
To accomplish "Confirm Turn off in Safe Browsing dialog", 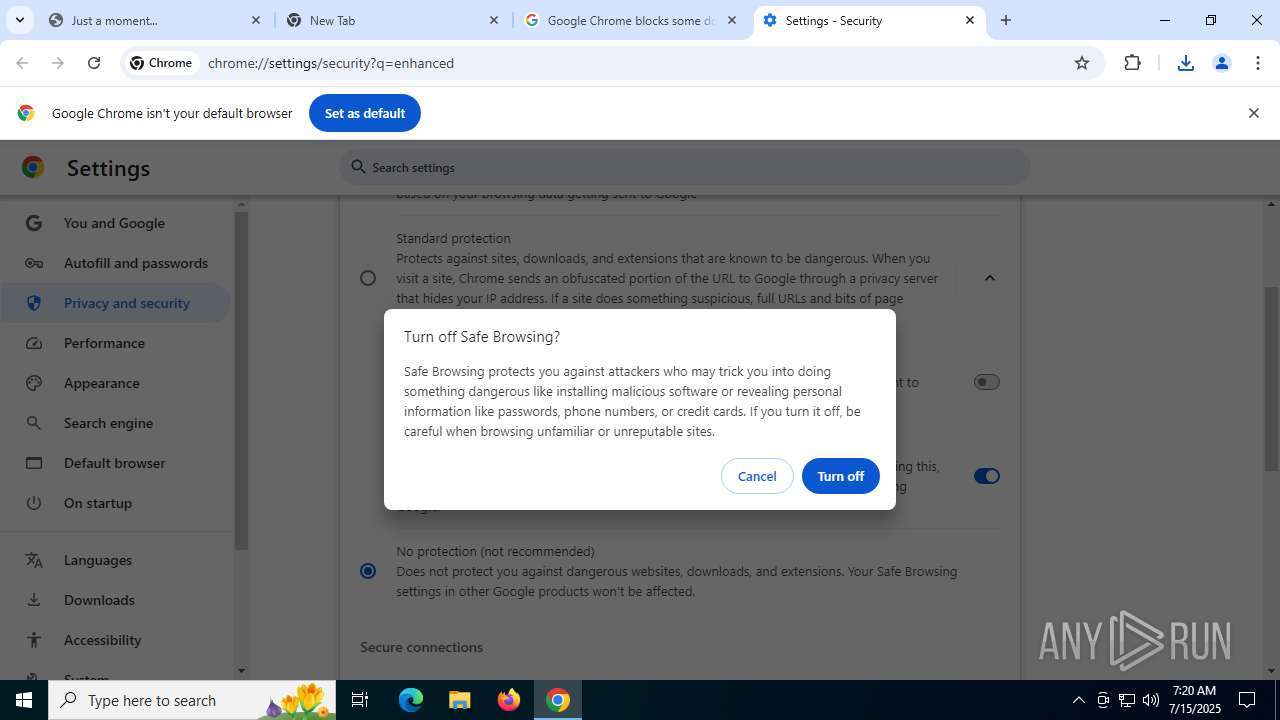I will click(x=840, y=476).
